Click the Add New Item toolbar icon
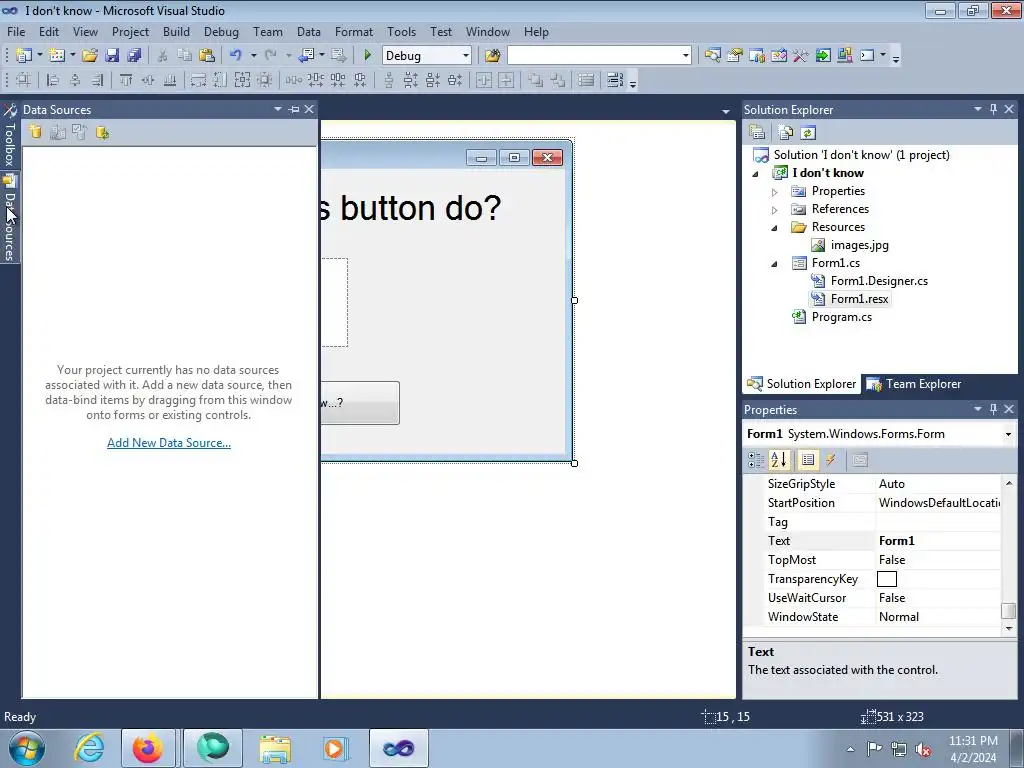 click(x=57, y=56)
